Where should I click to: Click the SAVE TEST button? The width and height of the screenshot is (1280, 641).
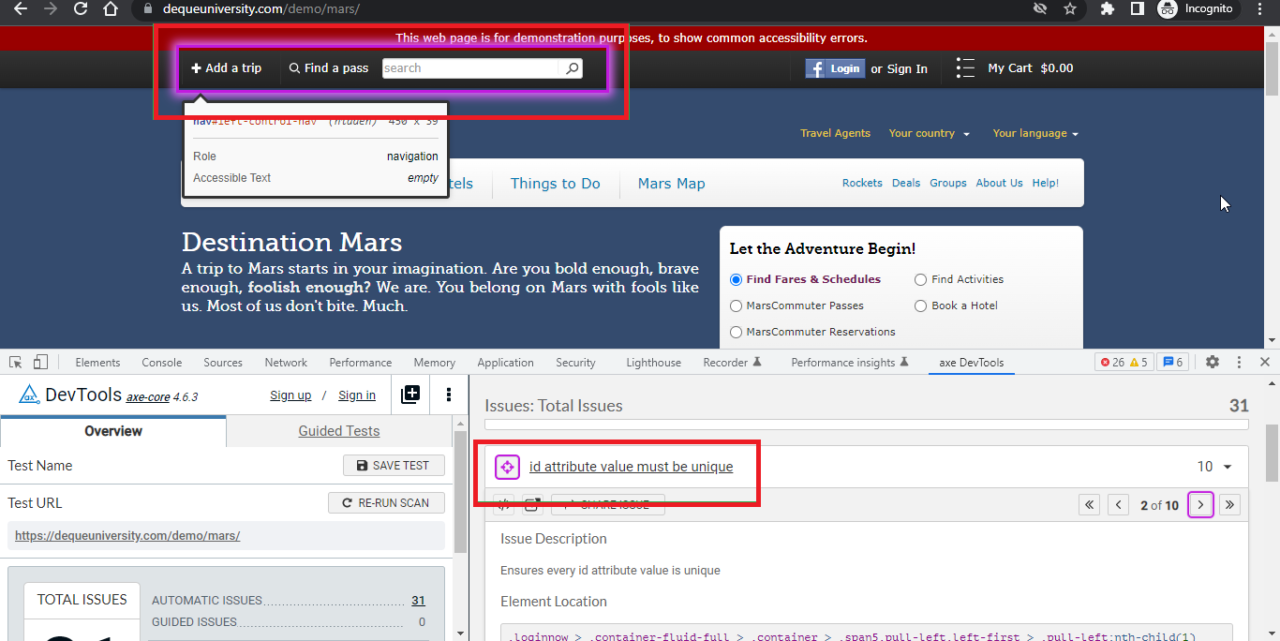click(393, 466)
